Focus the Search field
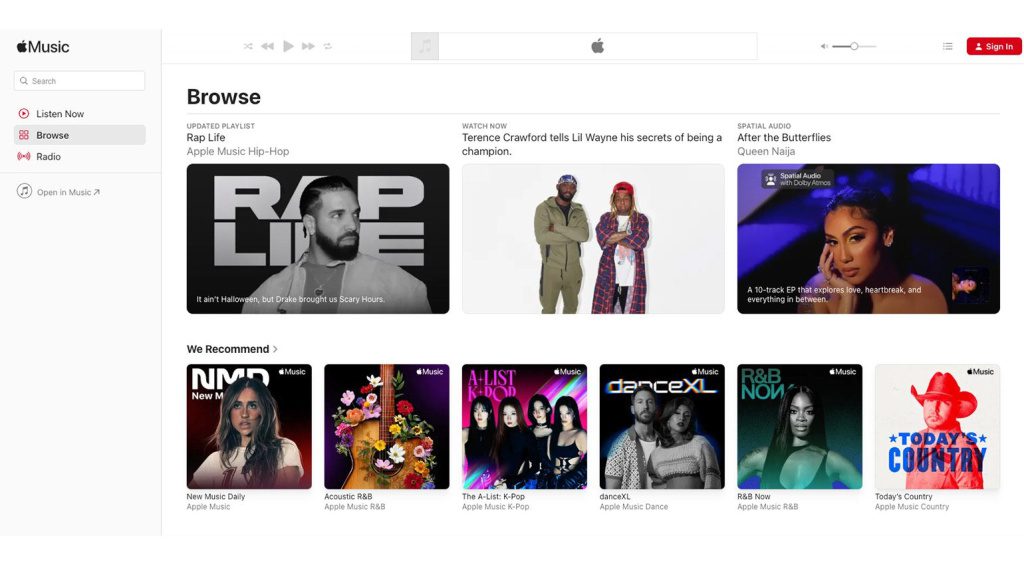This screenshot has height=565, width=1024. tap(79, 81)
